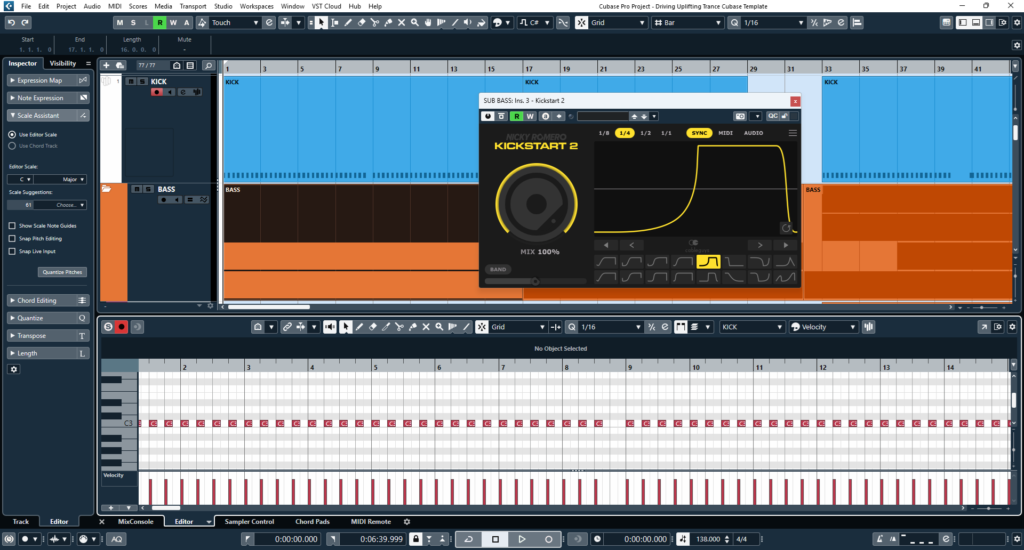Switch to the Visibility tab

point(63,63)
